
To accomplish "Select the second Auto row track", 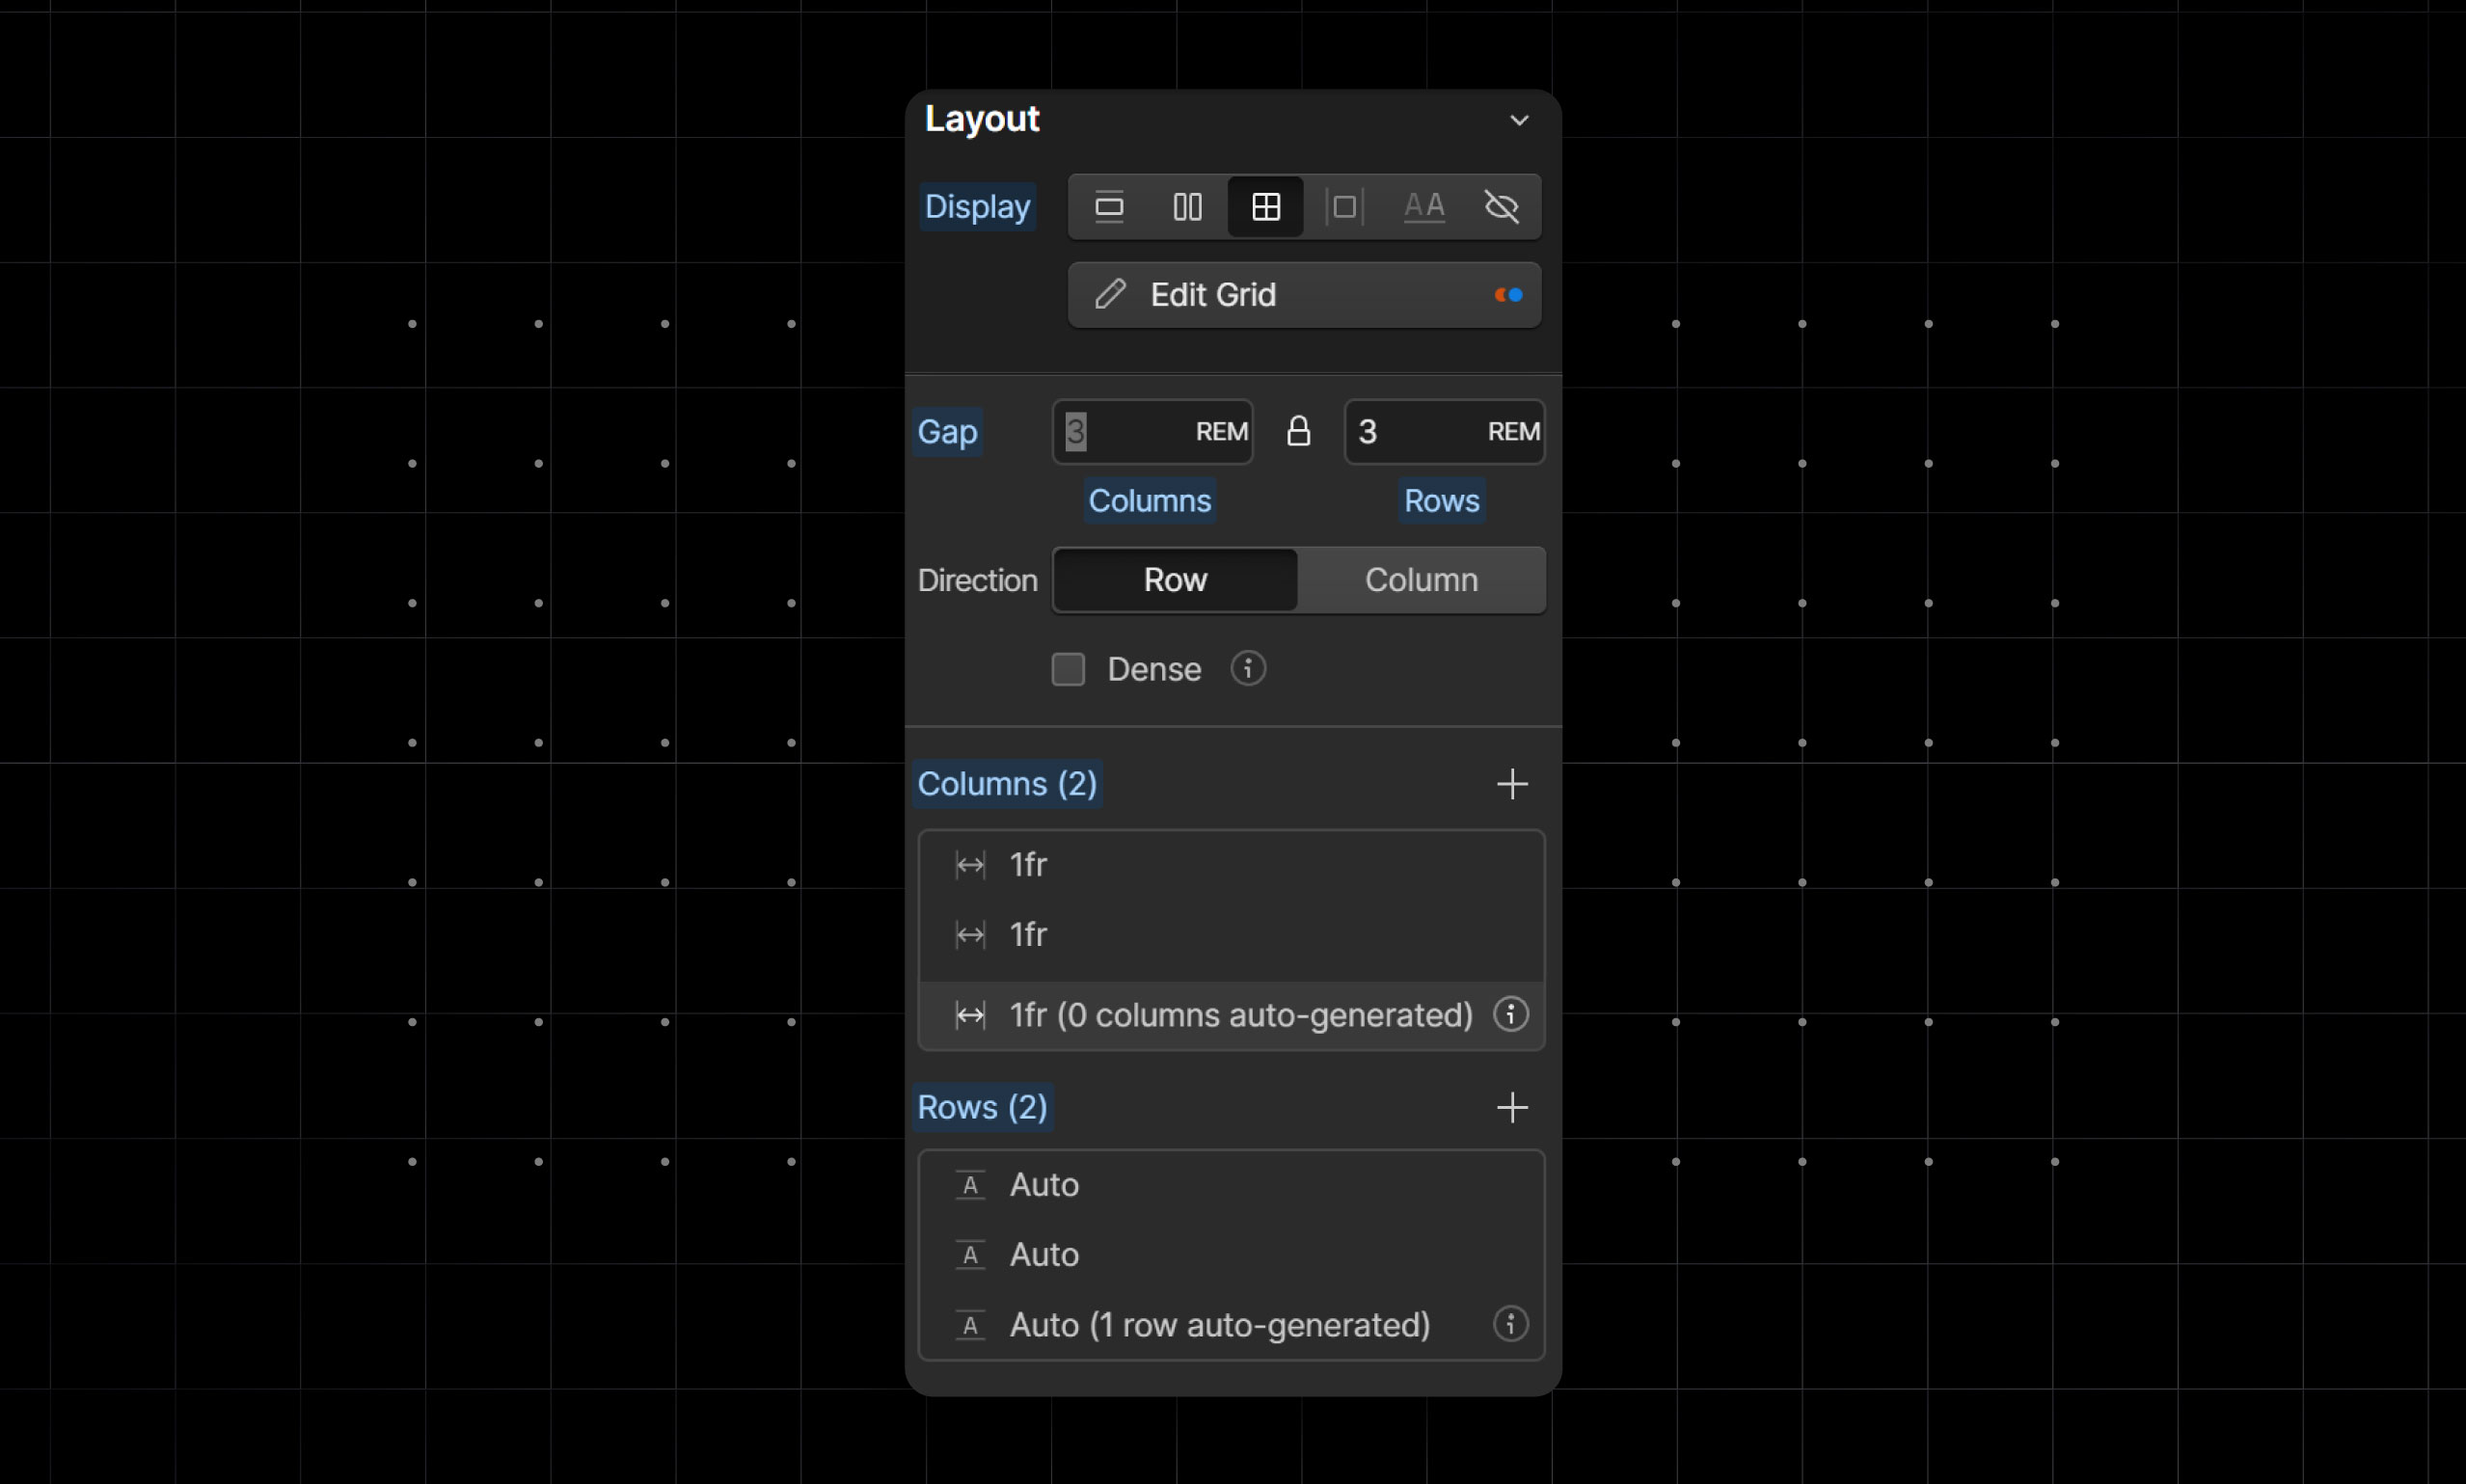I will tap(1232, 1256).
